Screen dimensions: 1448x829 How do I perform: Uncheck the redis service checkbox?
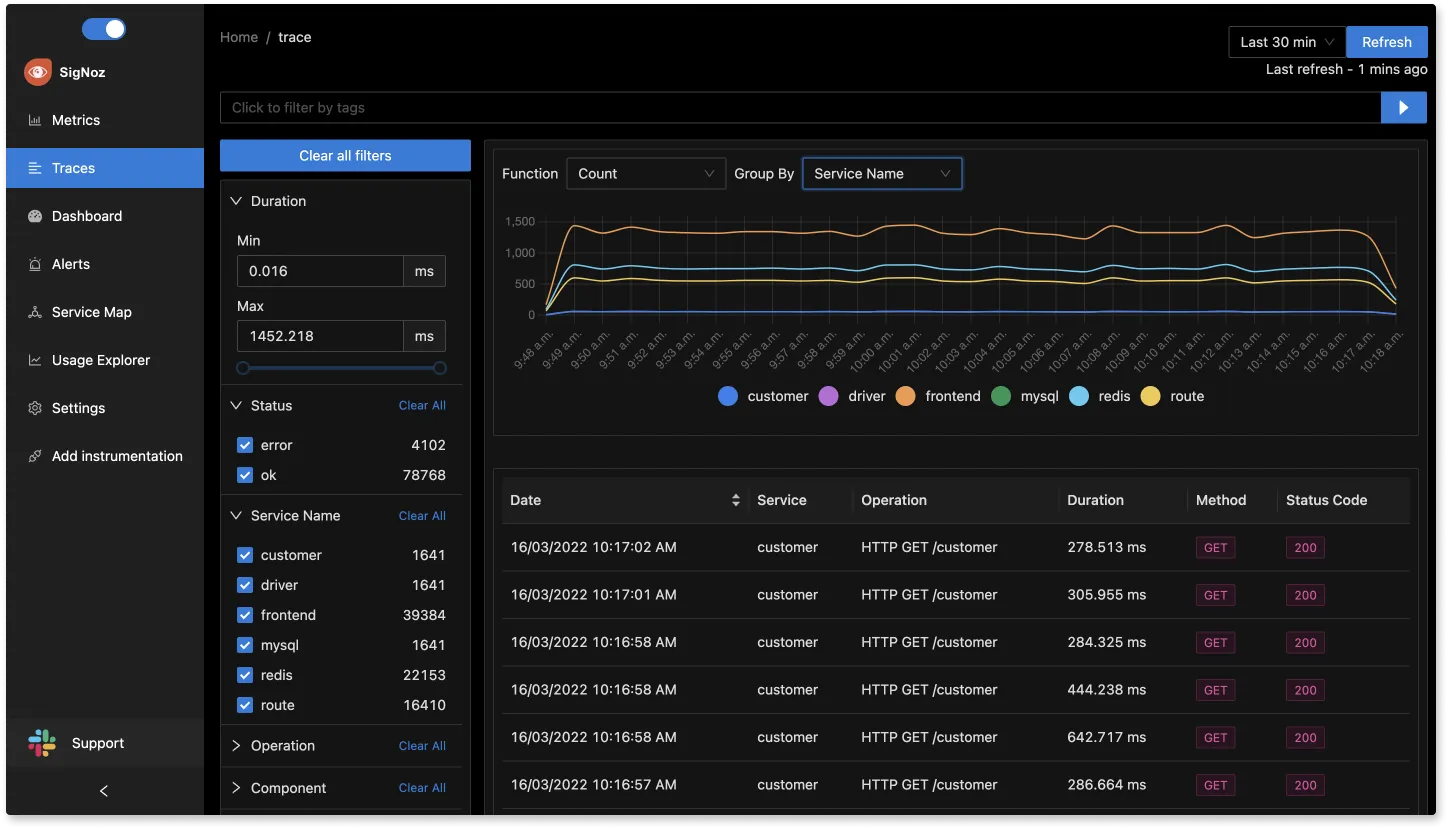[244, 675]
